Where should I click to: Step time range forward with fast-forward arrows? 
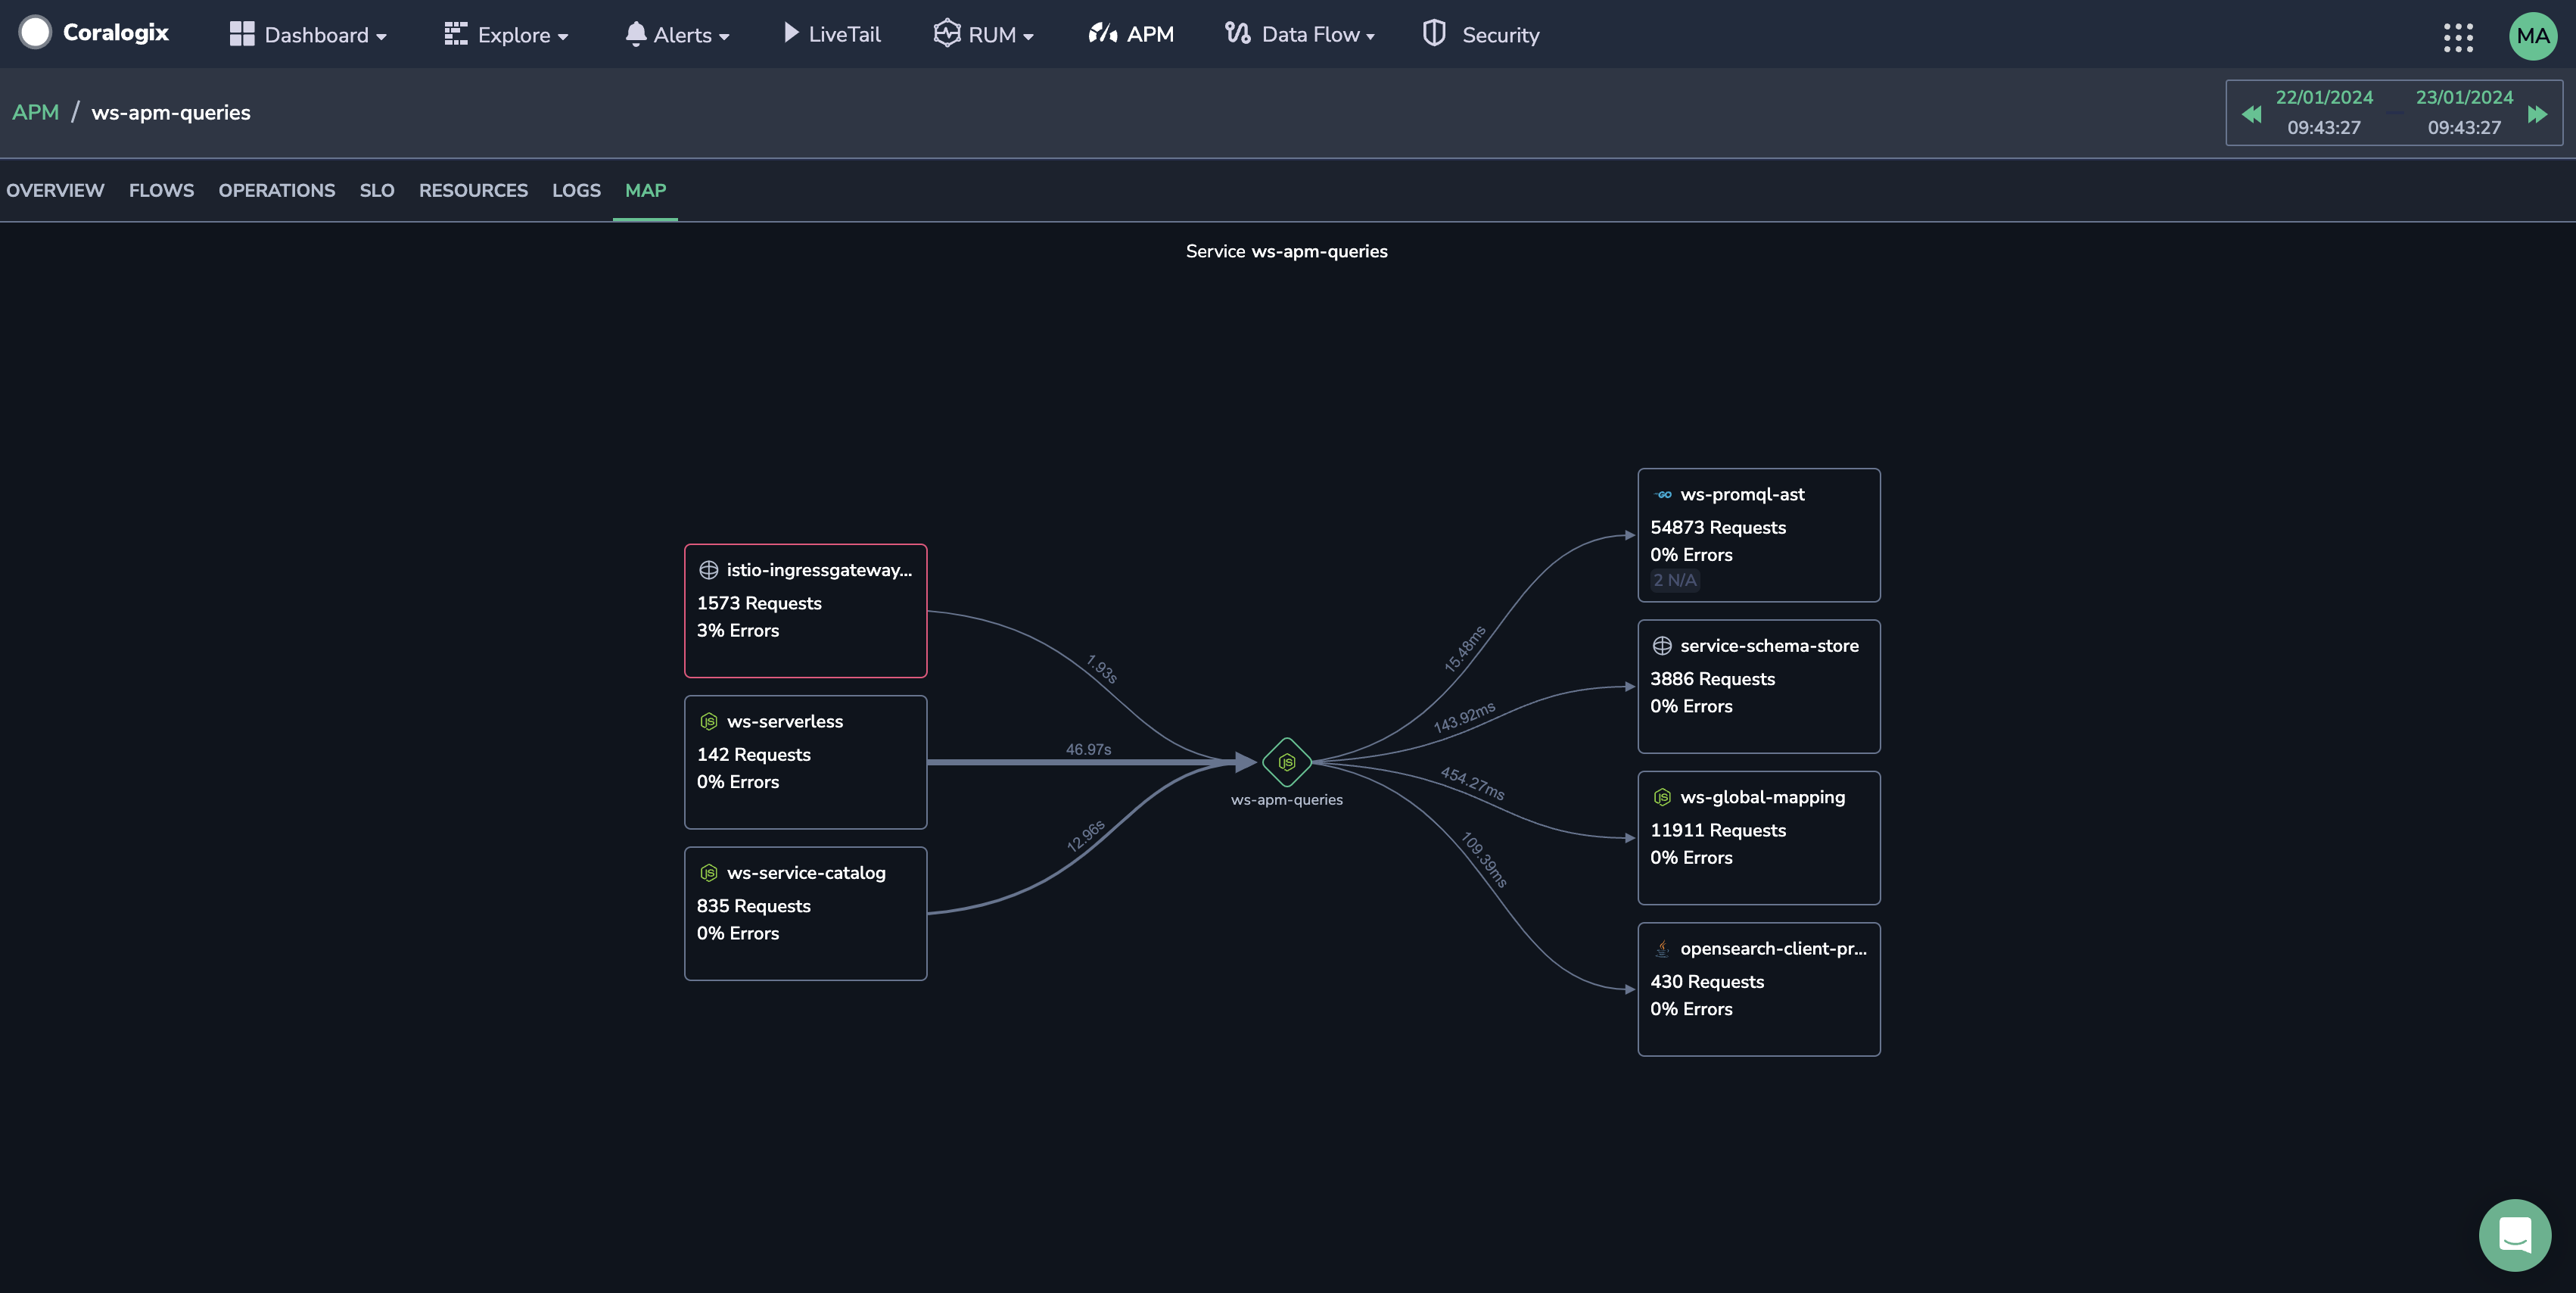pyautogui.click(x=2537, y=114)
